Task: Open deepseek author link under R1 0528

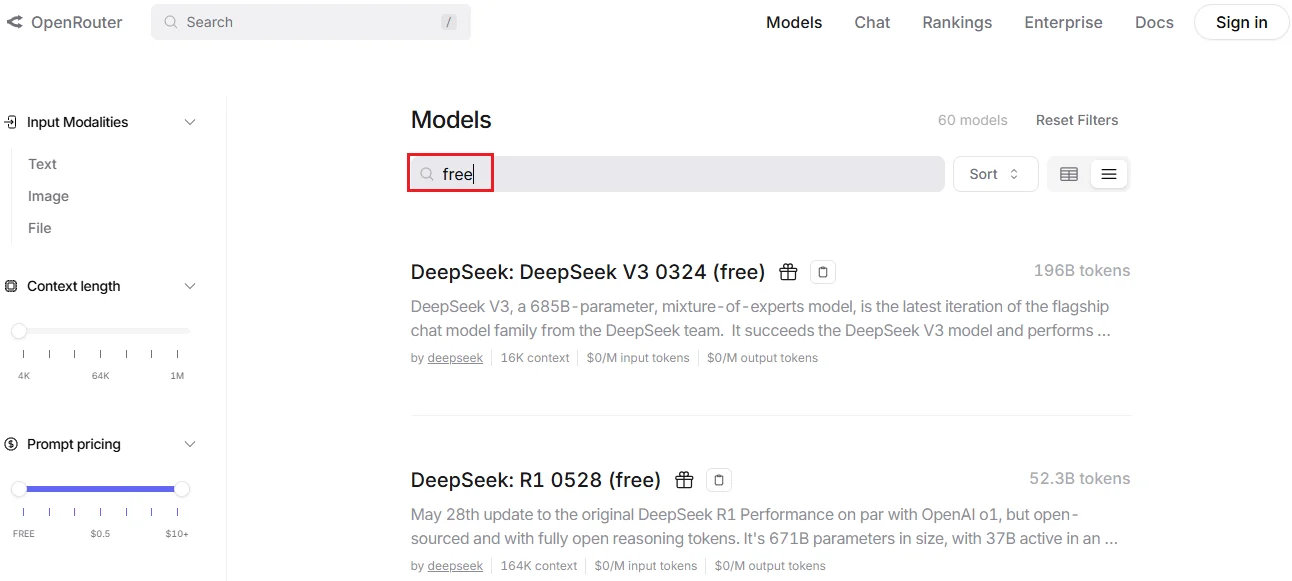Action: point(455,566)
